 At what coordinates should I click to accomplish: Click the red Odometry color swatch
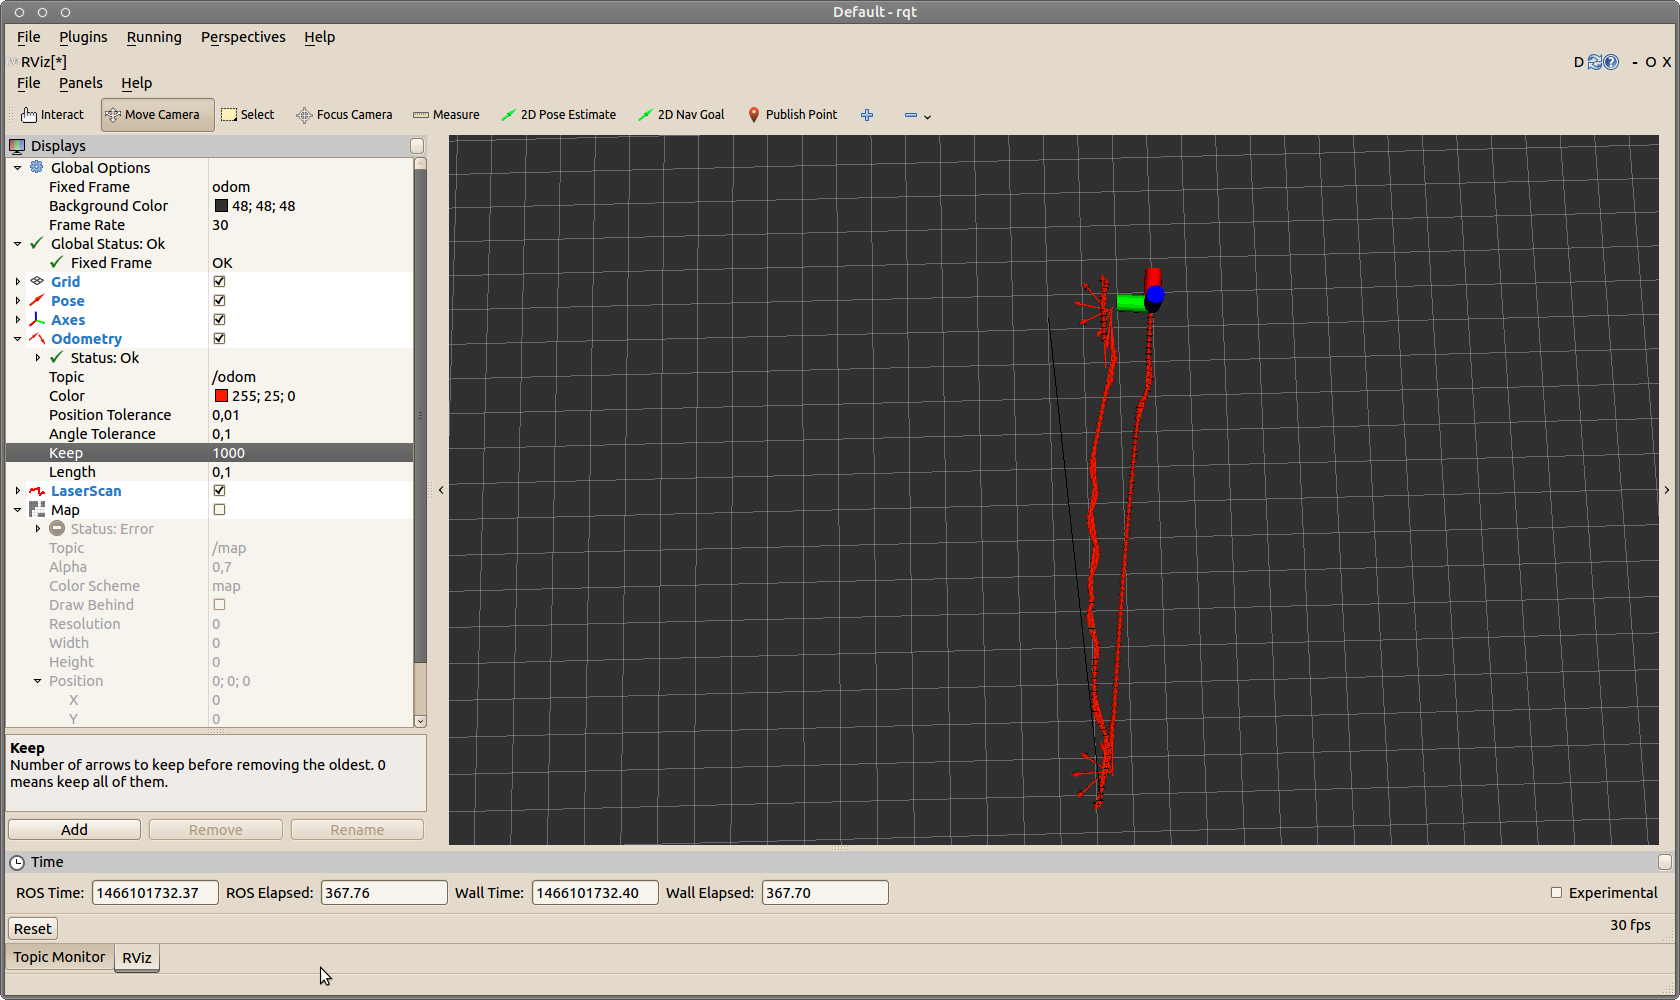tap(221, 396)
